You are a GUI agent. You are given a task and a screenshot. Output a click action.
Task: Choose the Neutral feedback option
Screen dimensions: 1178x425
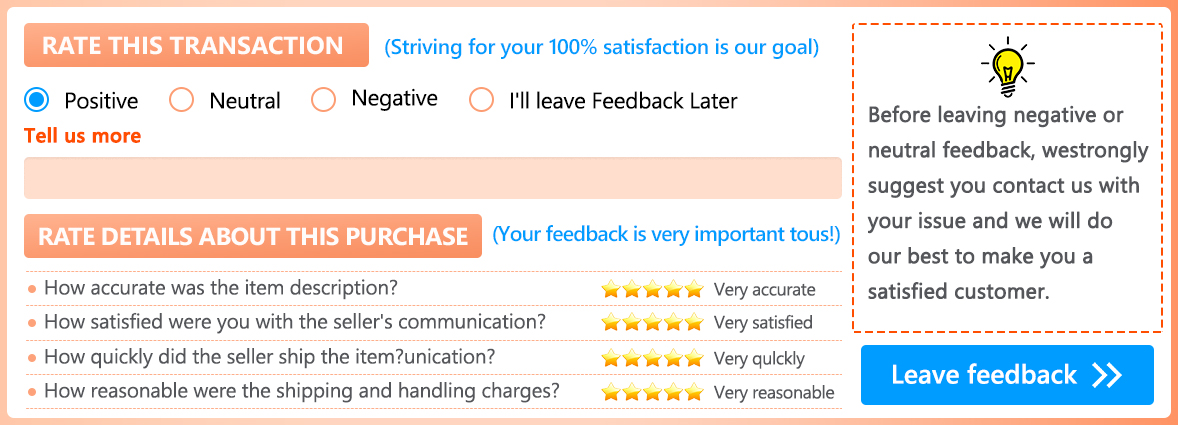point(181,100)
